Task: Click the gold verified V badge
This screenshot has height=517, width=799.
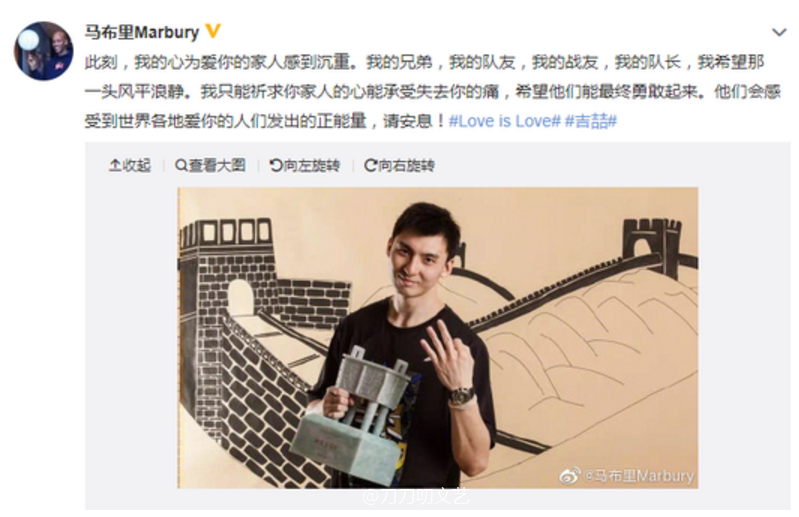Action: tap(213, 31)
